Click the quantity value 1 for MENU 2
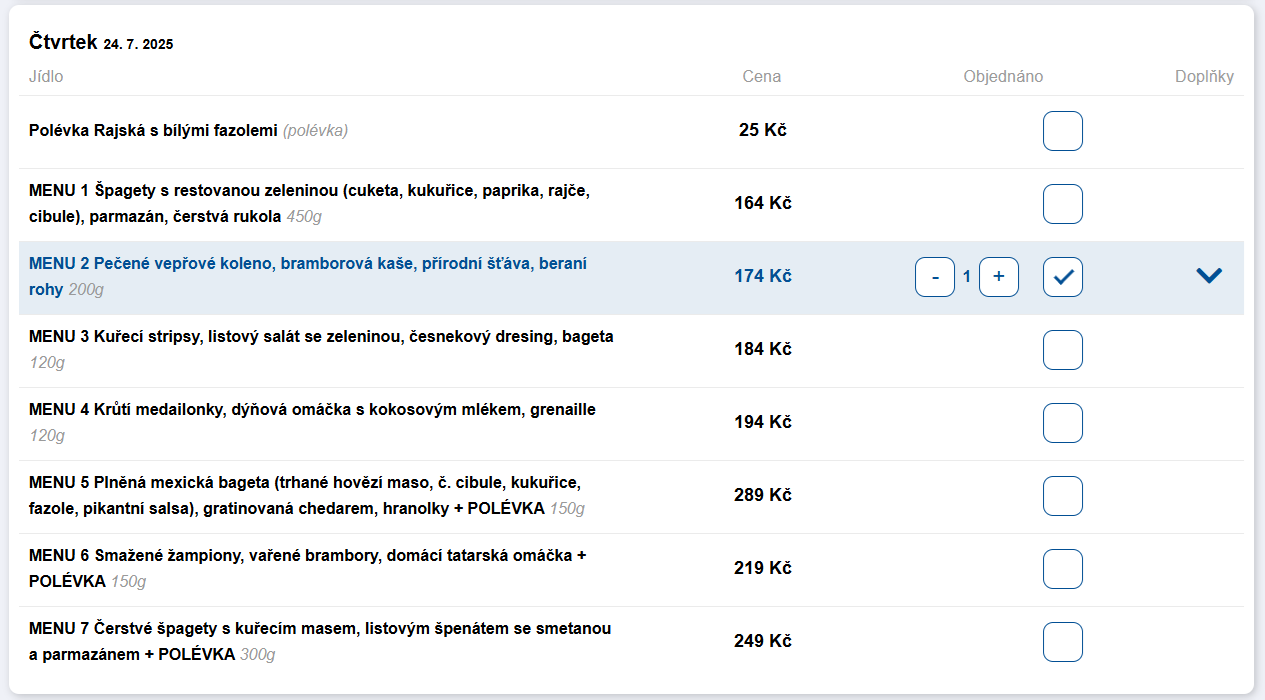The image size is (1265, 700). click(967, 277)
